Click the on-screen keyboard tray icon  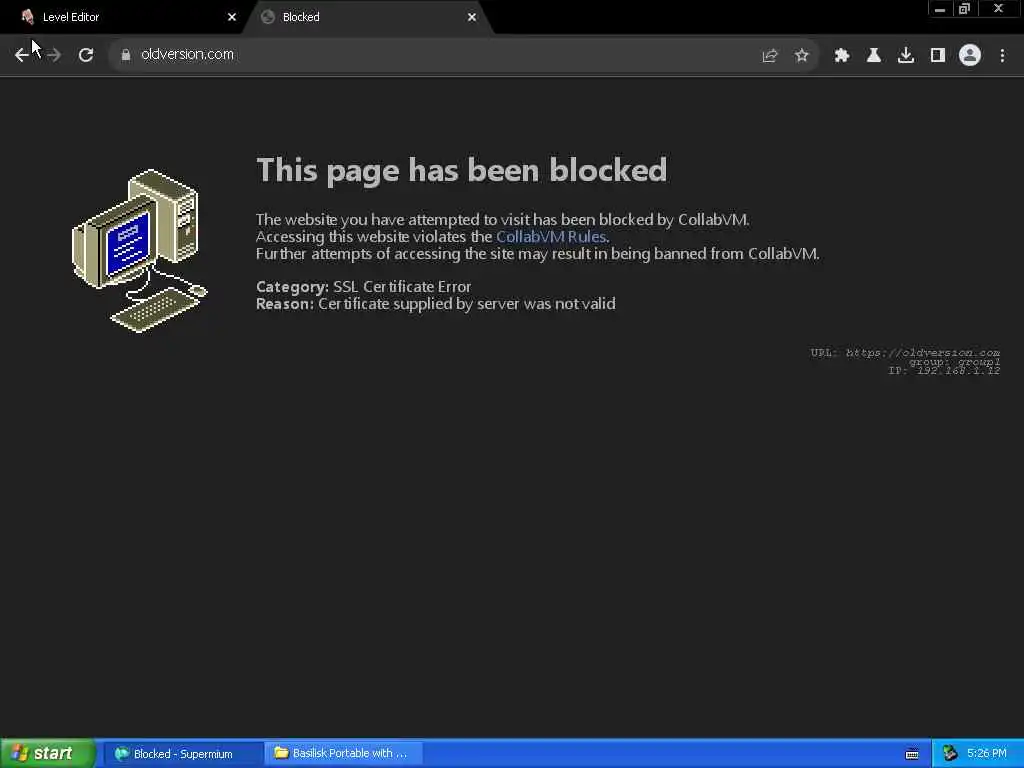coord(912,754)
